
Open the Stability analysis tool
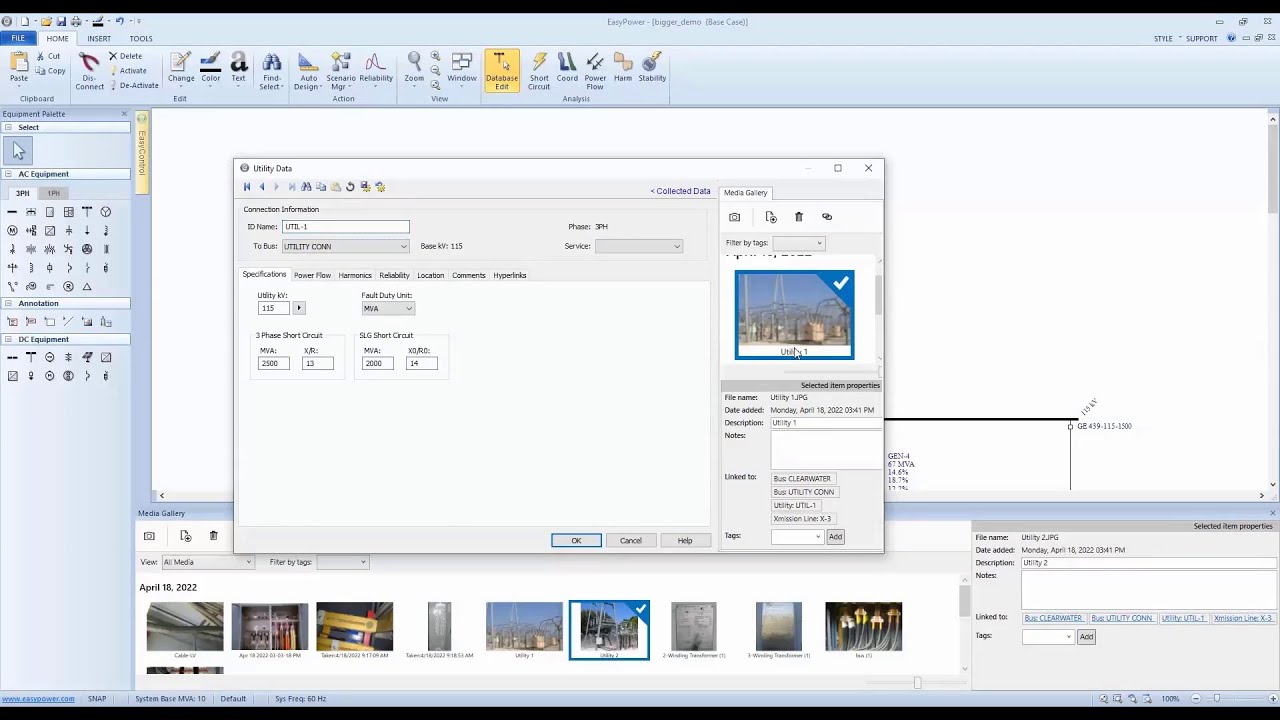pos(652,67)
